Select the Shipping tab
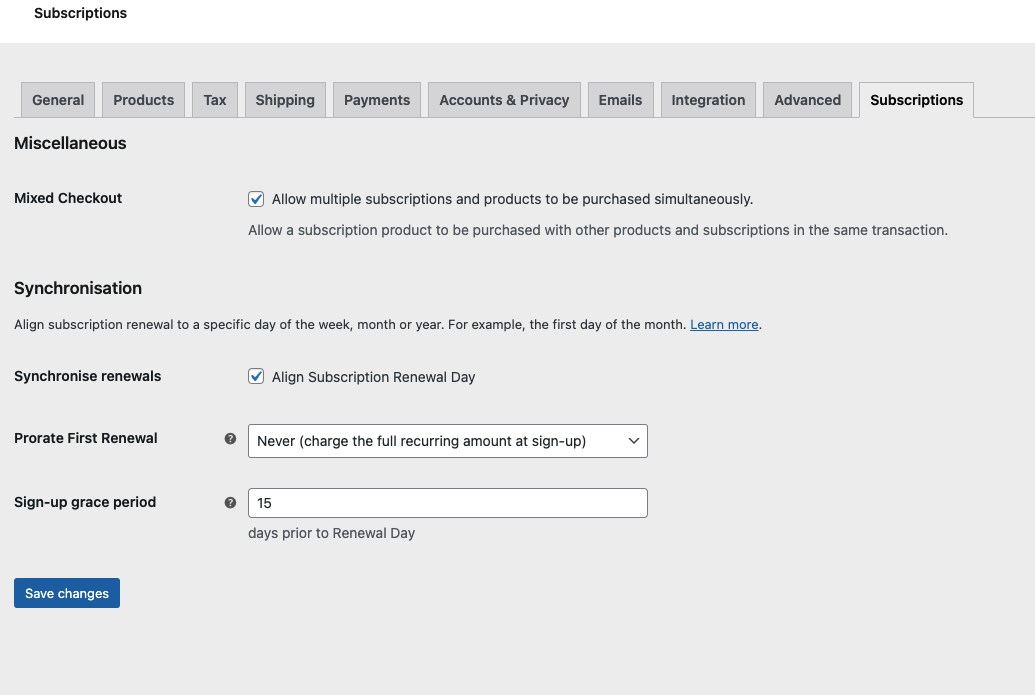Screen dimensions: 1035x695 coord(285,100)
